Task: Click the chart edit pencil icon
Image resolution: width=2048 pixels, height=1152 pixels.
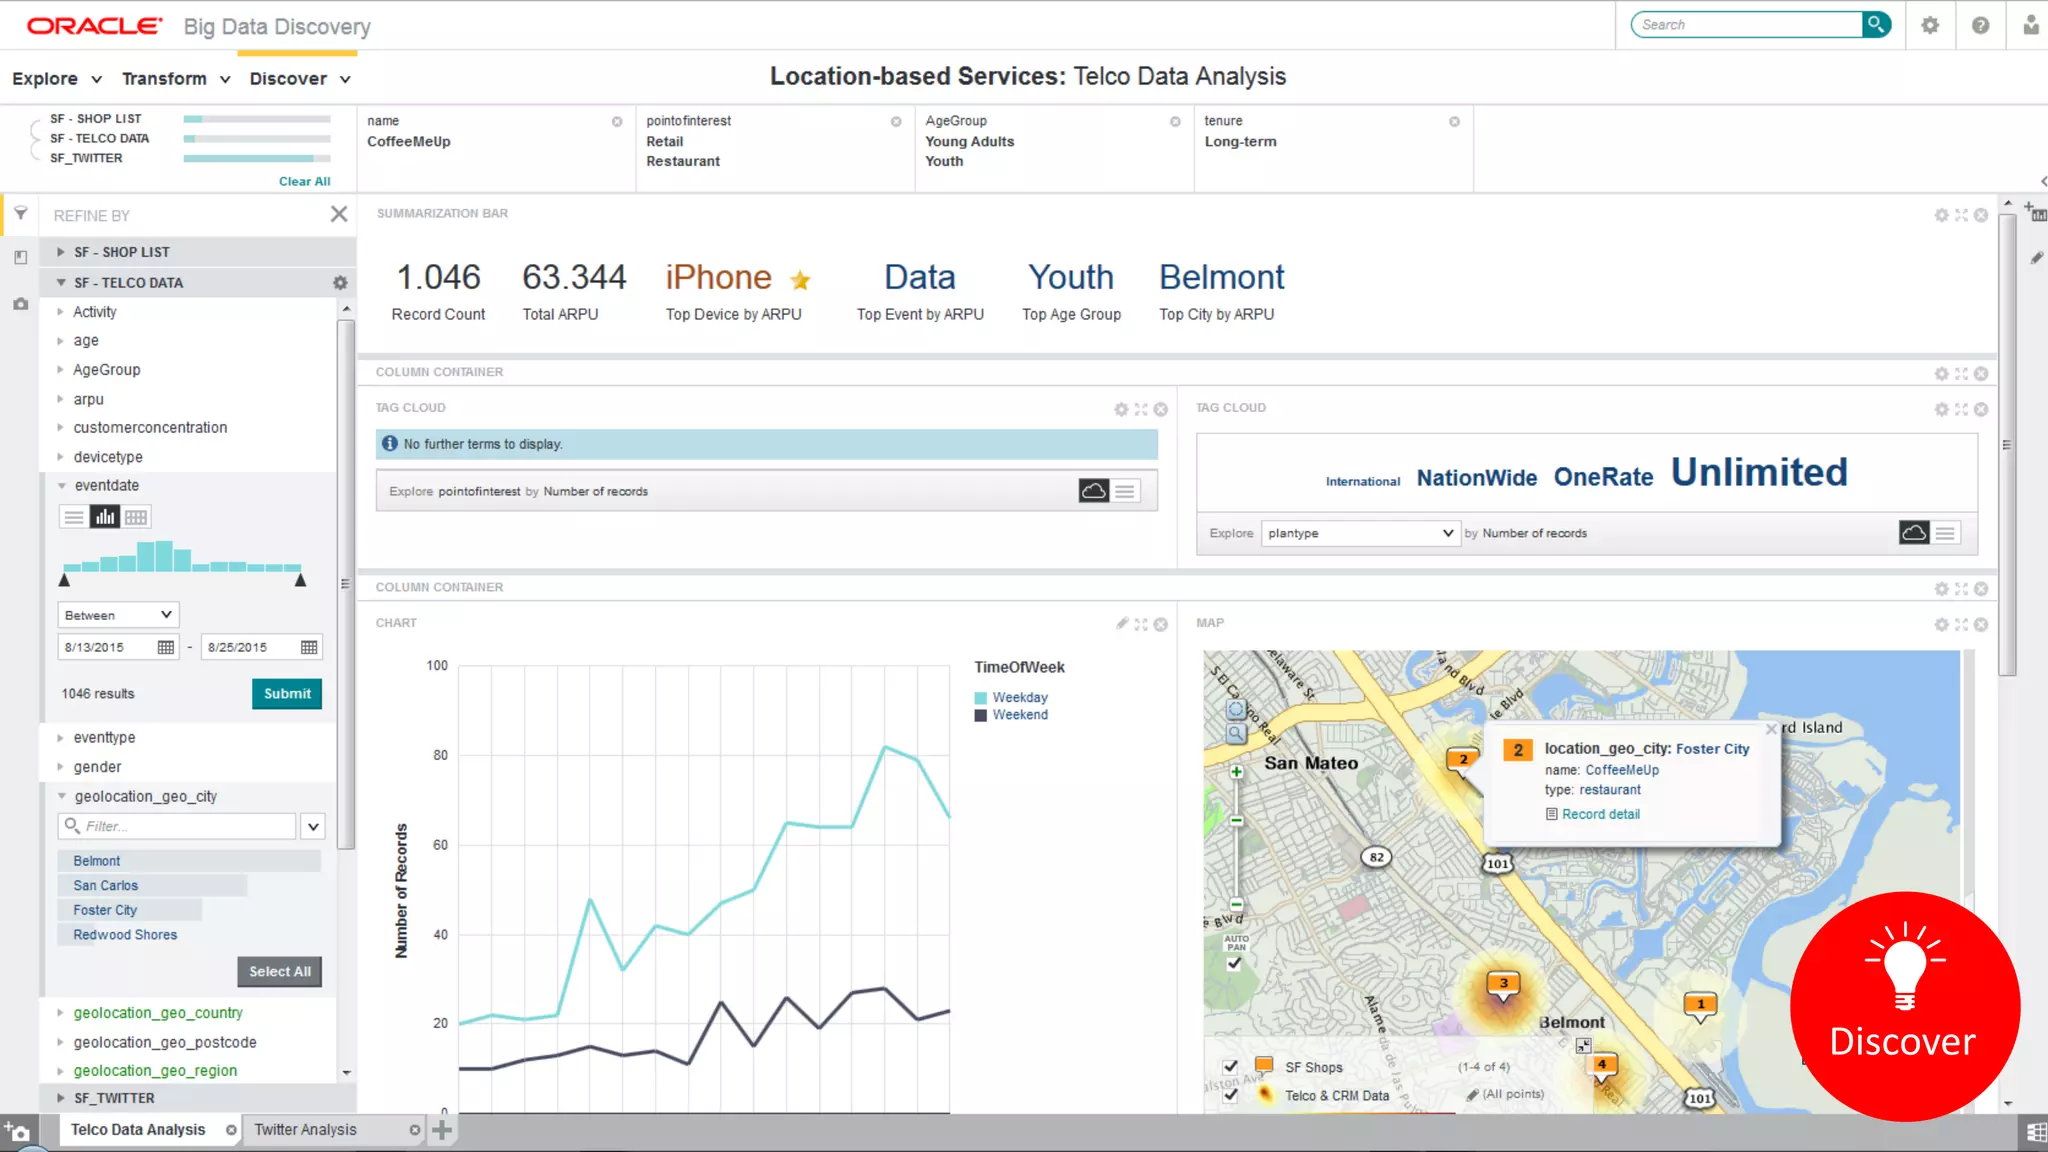Action: [1122, 624]
